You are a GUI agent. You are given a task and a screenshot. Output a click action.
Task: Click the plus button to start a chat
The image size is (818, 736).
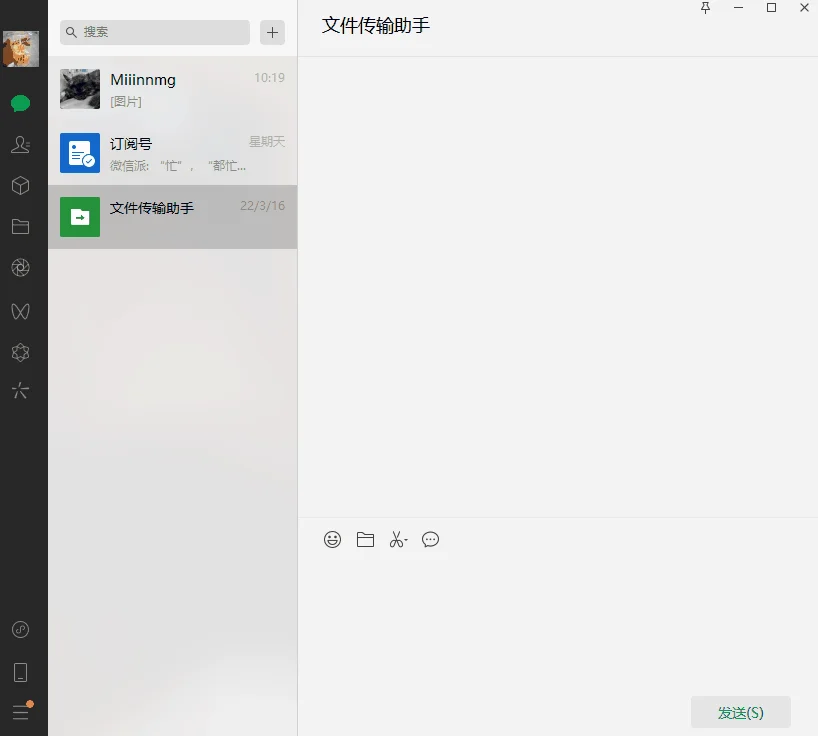pos(272,32)
